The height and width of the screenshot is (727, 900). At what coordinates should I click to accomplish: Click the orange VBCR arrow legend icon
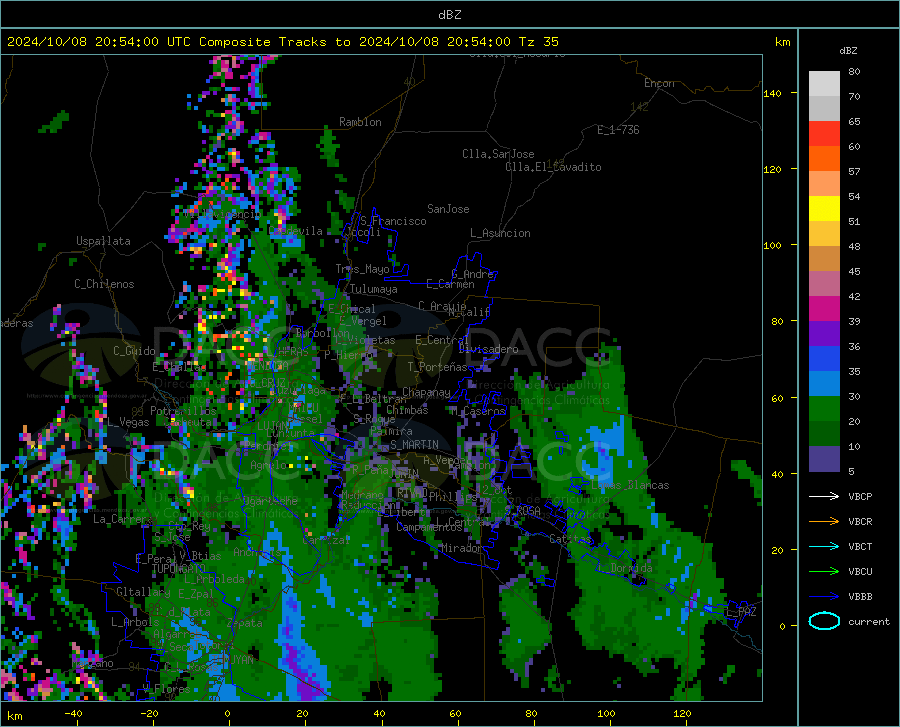(824, 521)
